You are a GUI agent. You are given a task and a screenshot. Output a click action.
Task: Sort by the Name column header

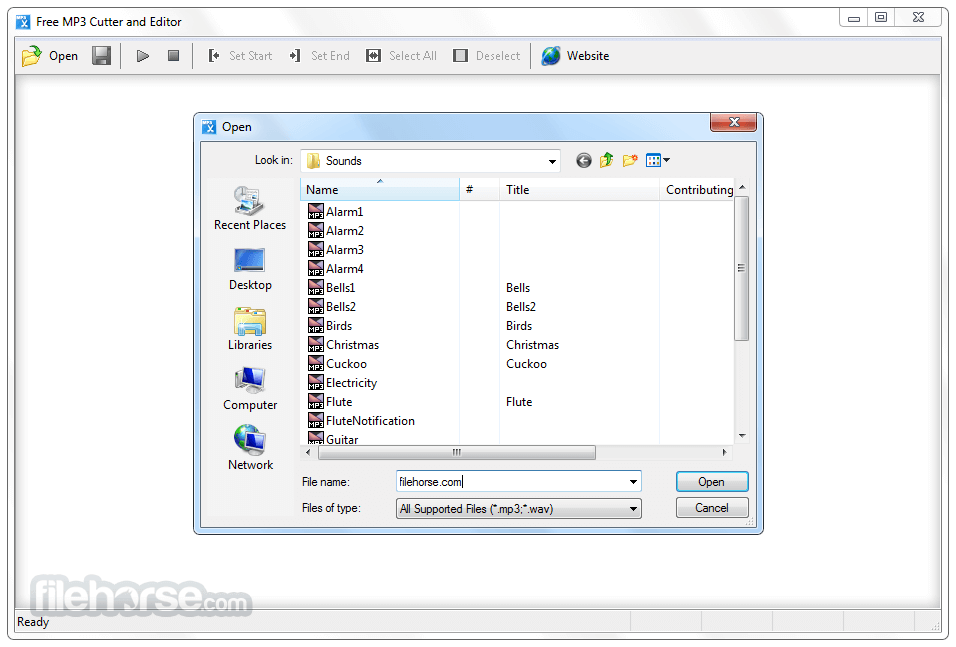click(379, 190)
